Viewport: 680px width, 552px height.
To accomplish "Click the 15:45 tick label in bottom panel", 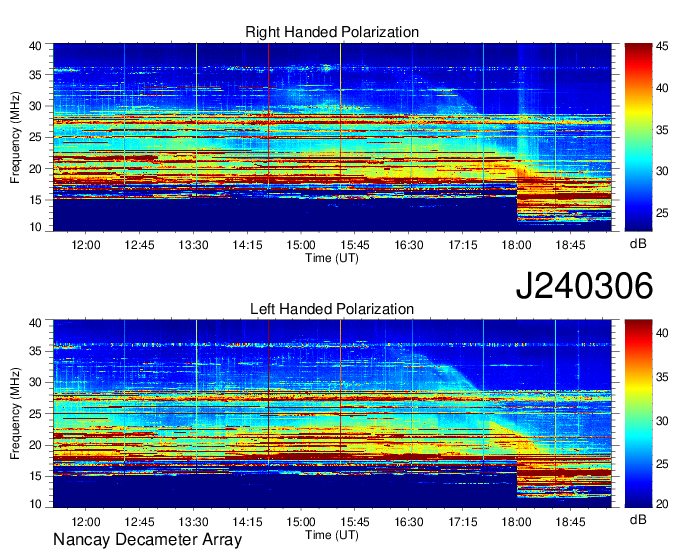I will 355,522.
